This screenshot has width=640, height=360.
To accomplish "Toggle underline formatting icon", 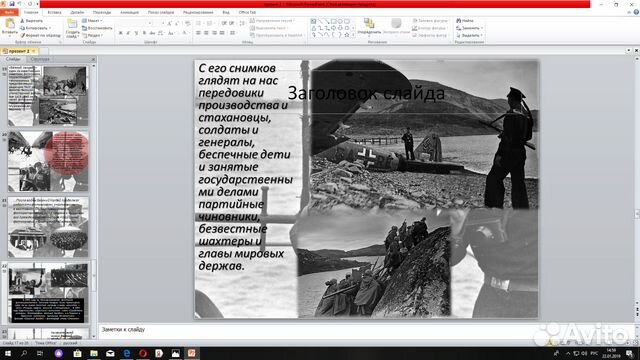I will 136,33.
